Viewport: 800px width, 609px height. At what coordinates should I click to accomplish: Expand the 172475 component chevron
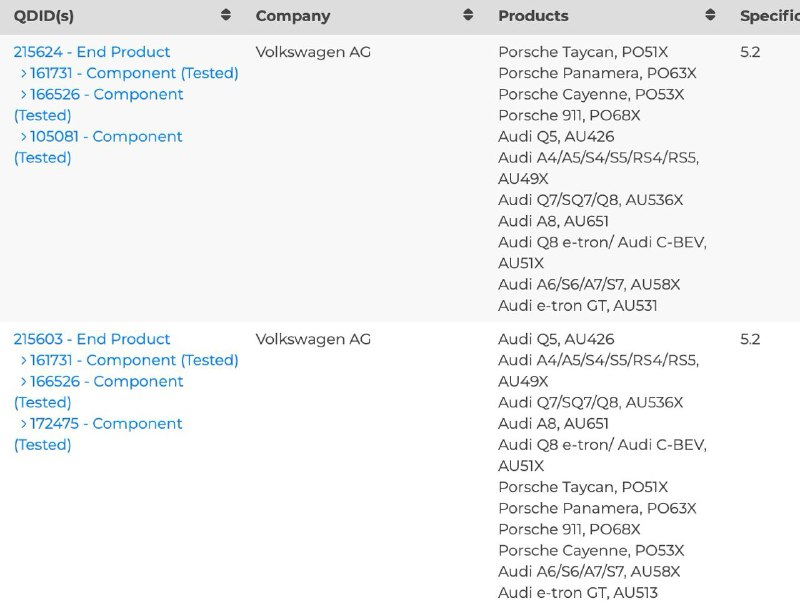click(23, 424)
